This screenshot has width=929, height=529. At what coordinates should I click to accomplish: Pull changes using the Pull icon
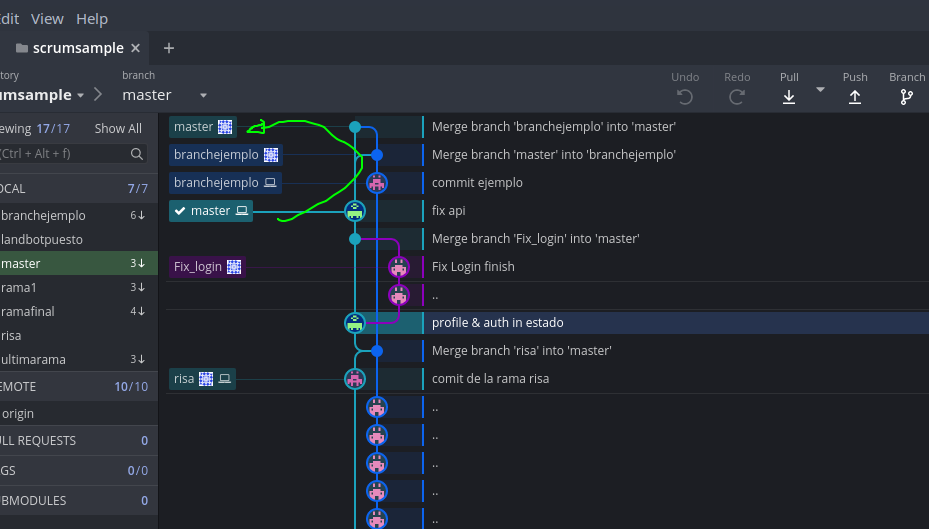tap(789, 96)
